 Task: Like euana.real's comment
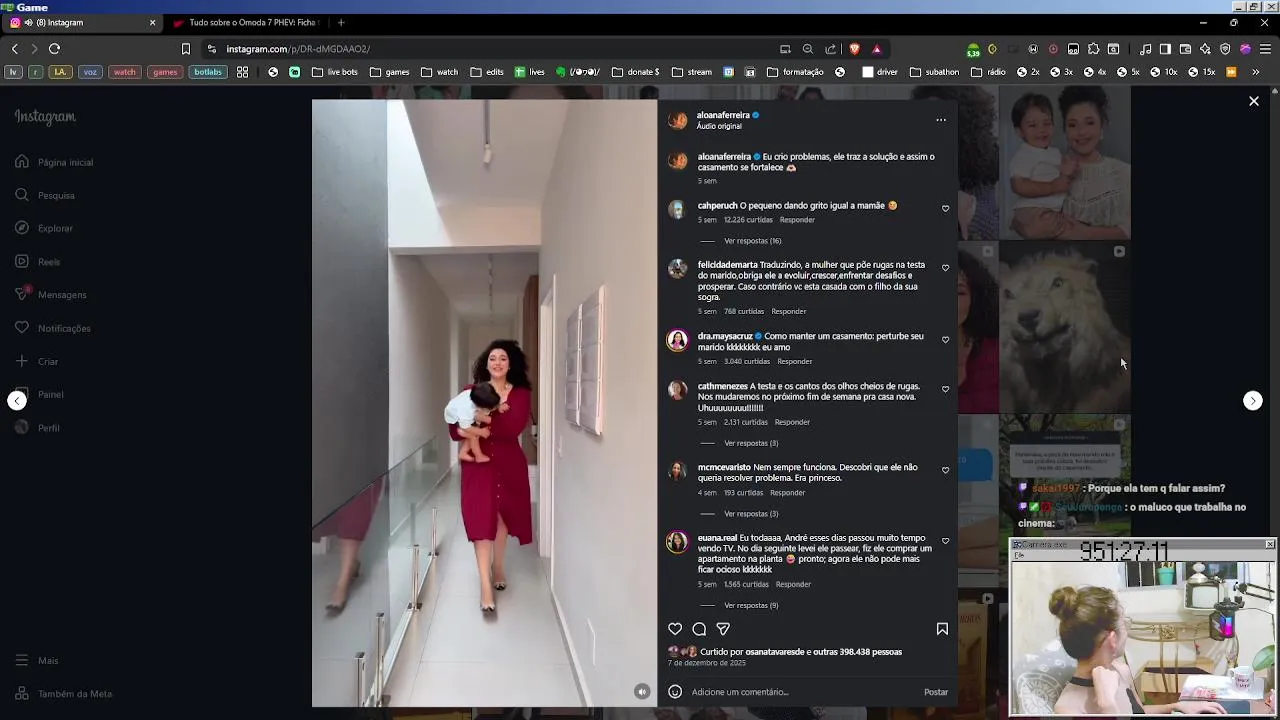tap(945, 541)
